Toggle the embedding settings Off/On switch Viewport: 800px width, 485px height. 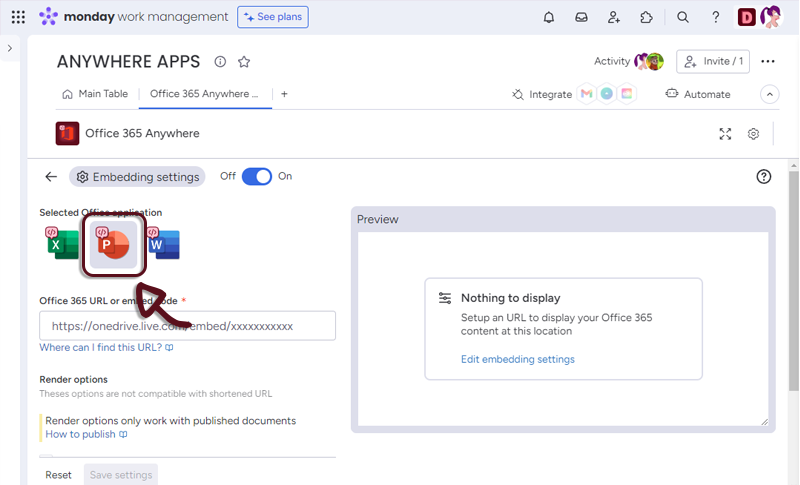click(x=257, y=176)
